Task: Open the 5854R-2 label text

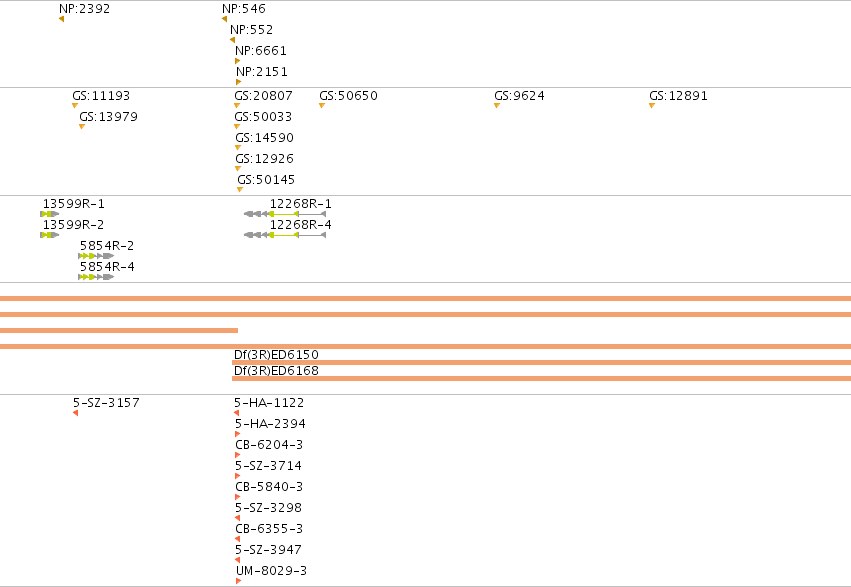Action: [107, 246]
